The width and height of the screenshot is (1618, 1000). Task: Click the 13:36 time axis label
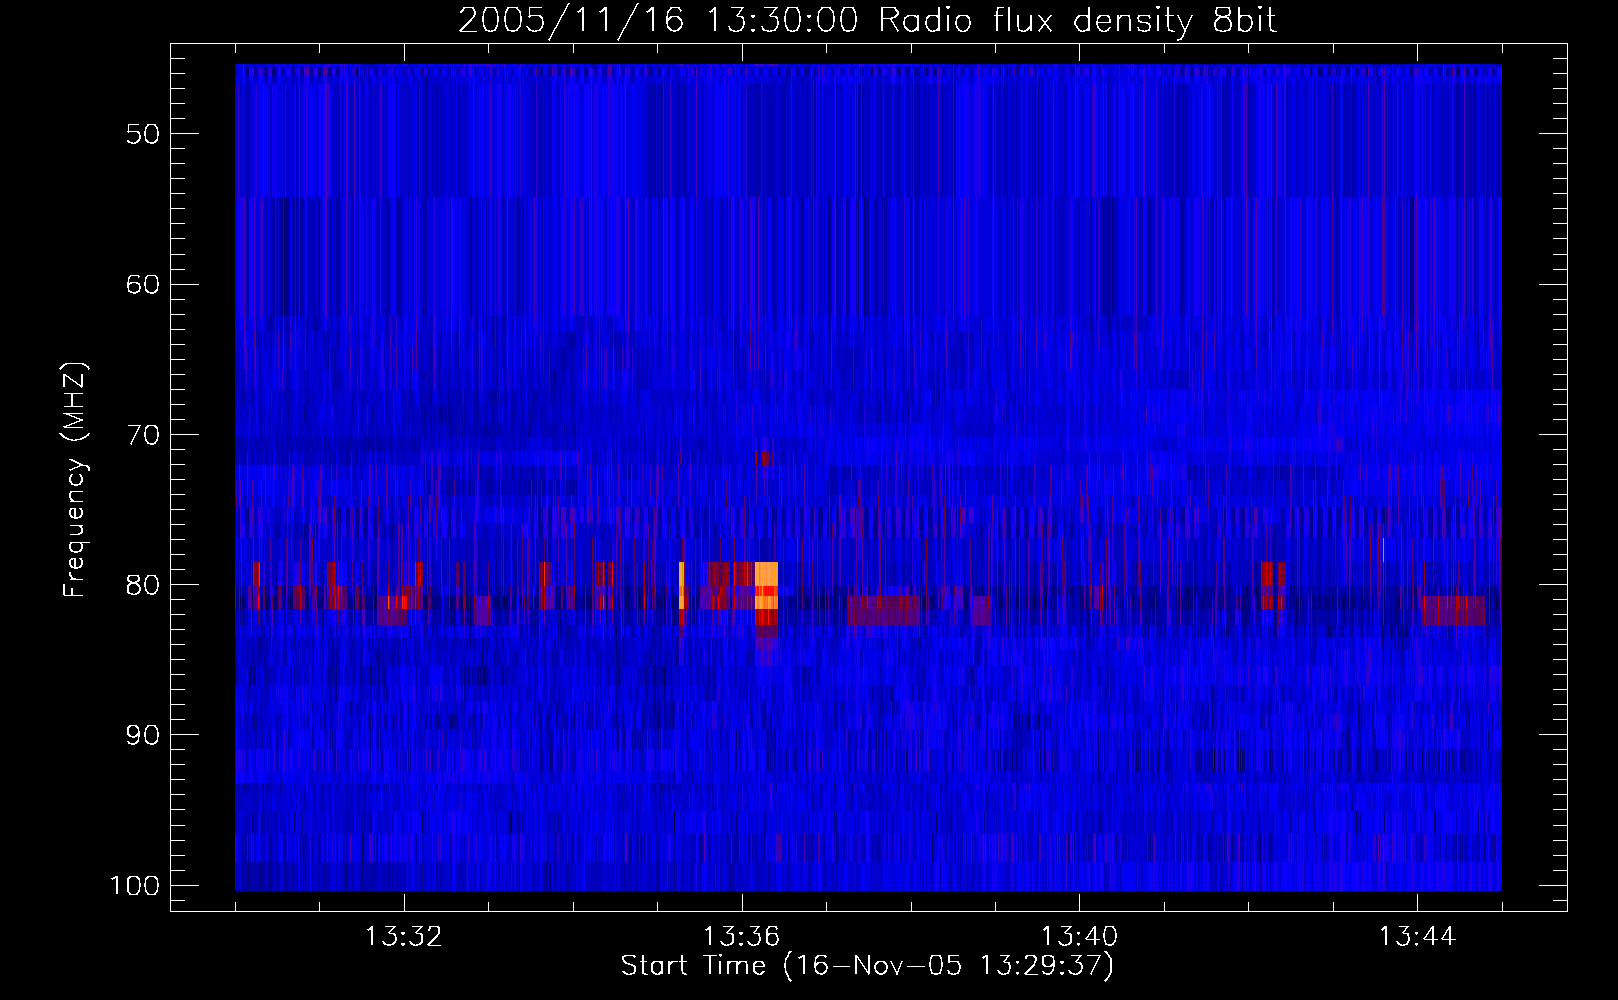tap(742, 937)
